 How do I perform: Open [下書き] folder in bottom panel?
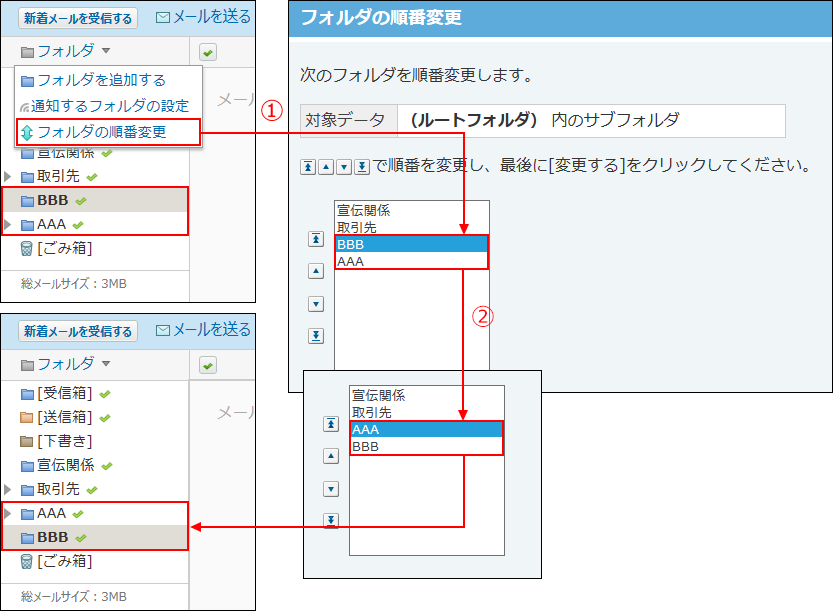[x=65, y=441]
